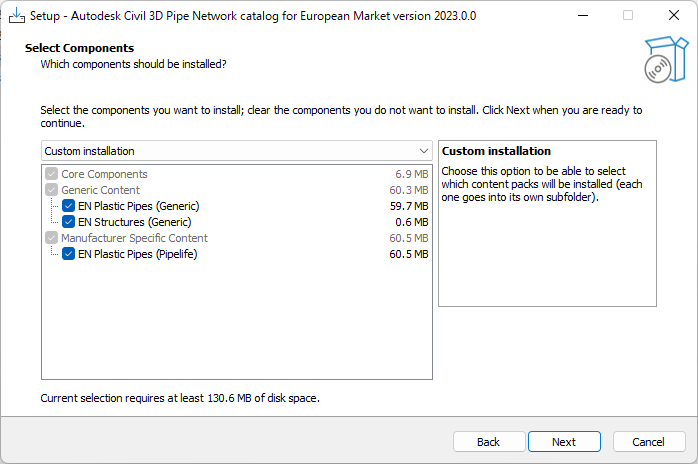Click Next to continue setup
The height and width of the screenshot is (464, 698).
(x=564, y=442)
